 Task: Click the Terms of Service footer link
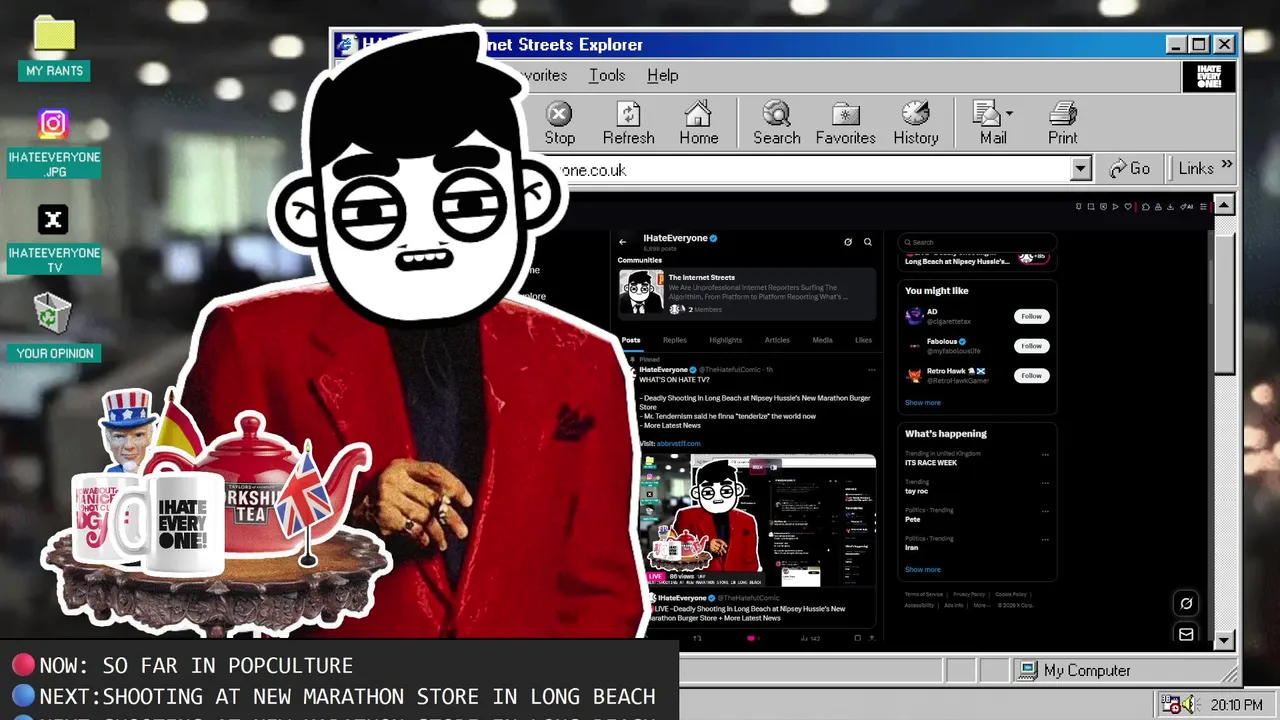tap(924, 594)
